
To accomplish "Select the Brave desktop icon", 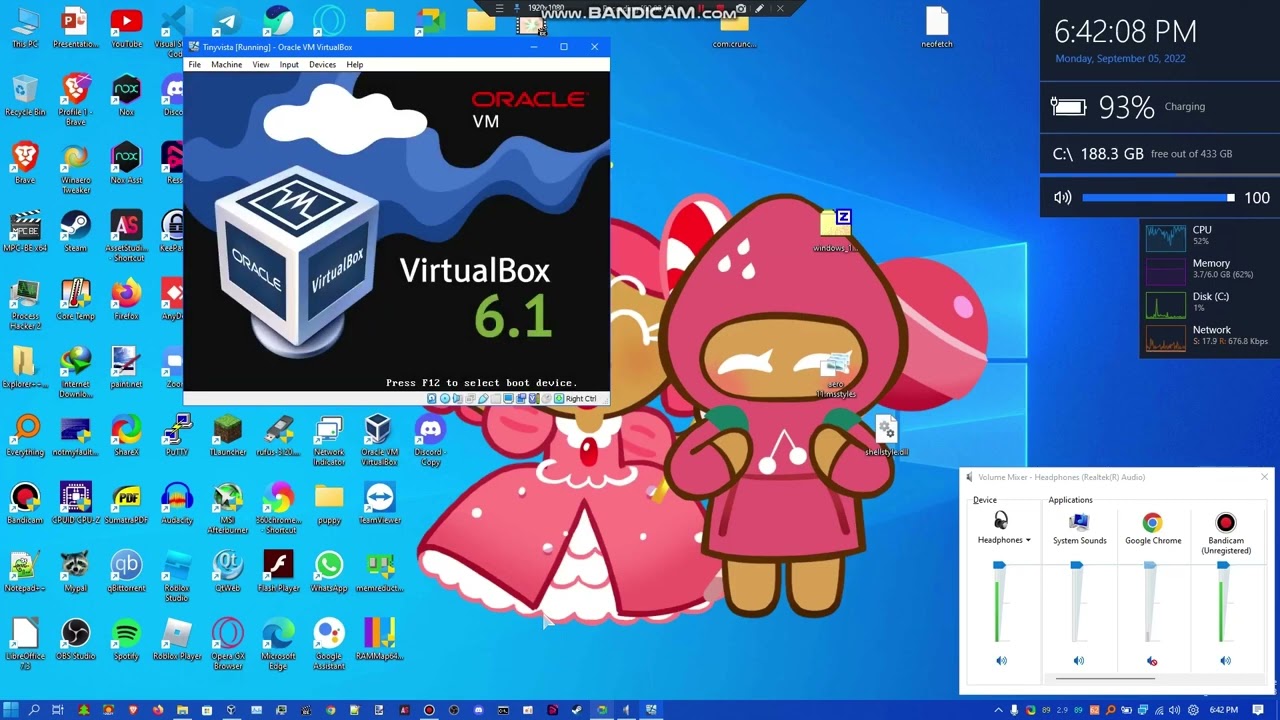I will pyautogui.click(x=25, y=162).
